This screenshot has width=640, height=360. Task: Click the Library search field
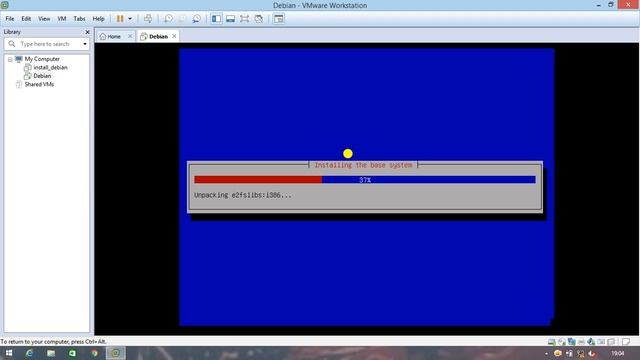(48, 44)
